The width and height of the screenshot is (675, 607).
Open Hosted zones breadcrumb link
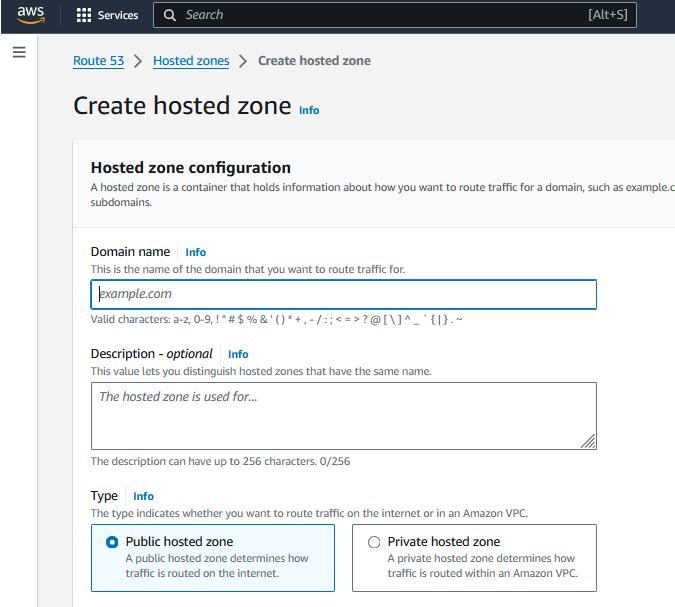tap(191, 61)
